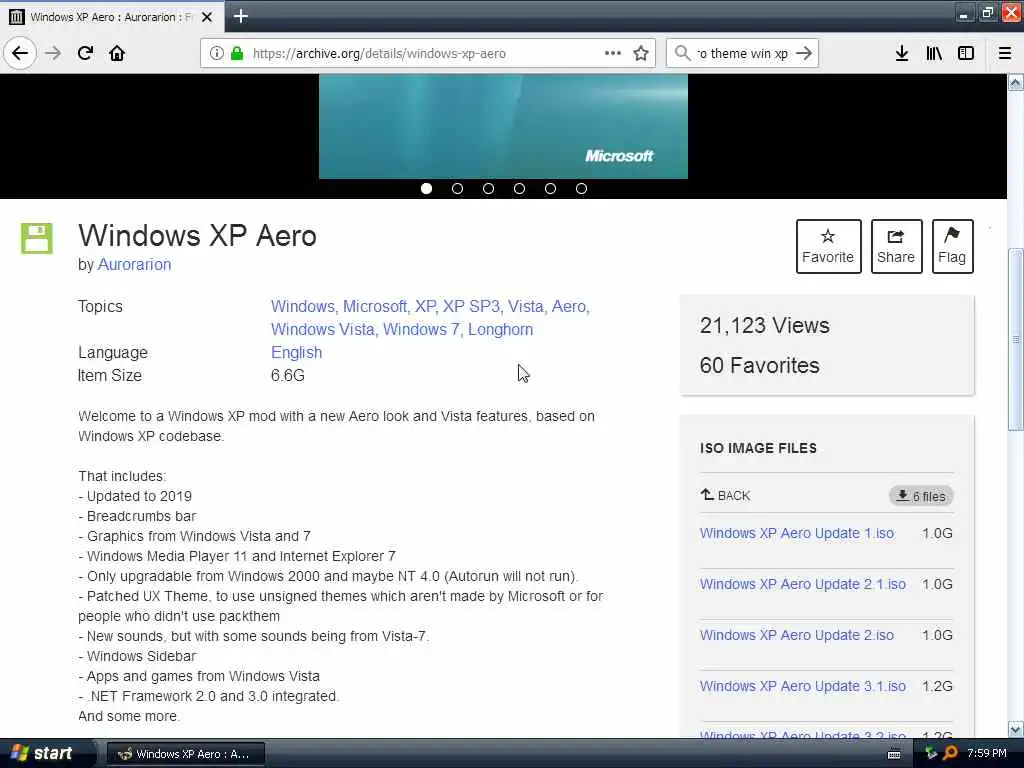Open the Aurorarion author link

[135, 264]
